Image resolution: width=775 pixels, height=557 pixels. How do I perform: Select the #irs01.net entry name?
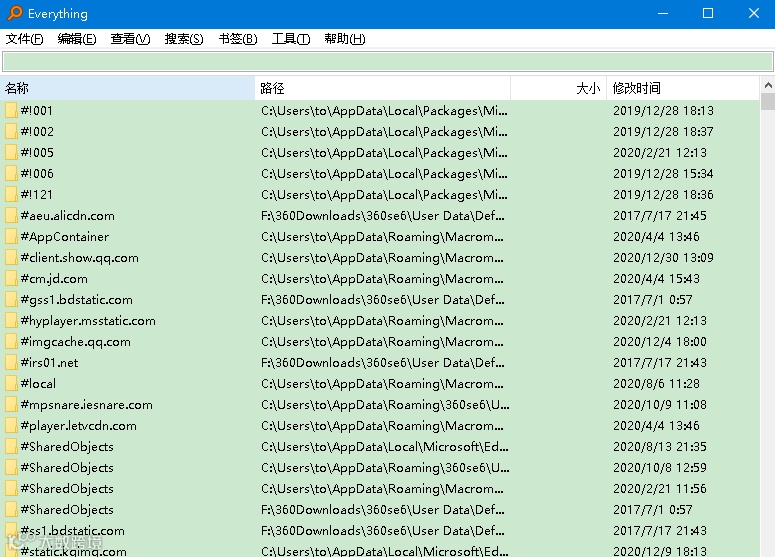(49, 362)
